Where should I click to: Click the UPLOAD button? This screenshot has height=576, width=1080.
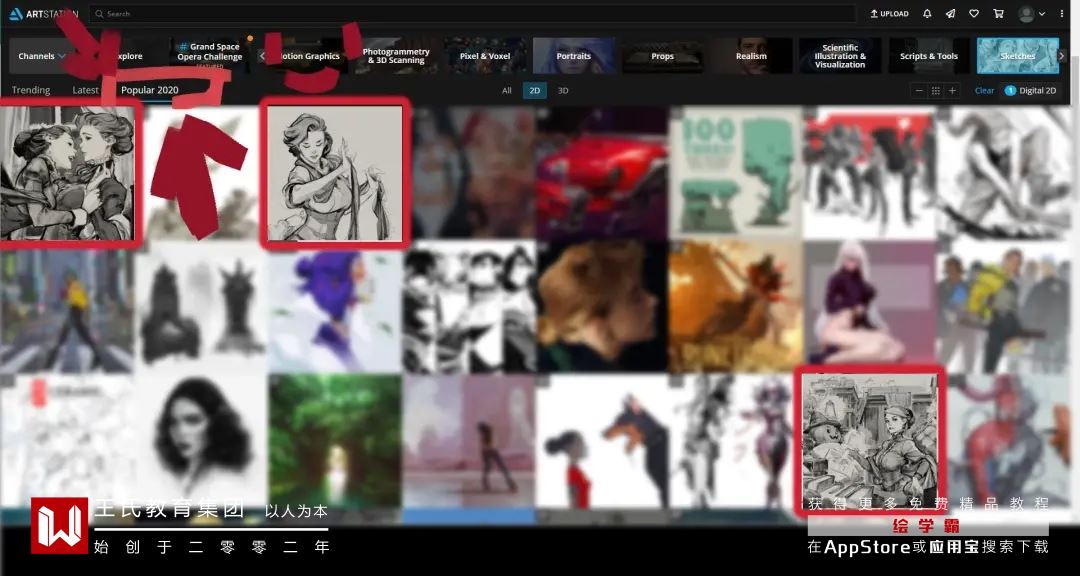pyautogui.click(x=889, y=14)
